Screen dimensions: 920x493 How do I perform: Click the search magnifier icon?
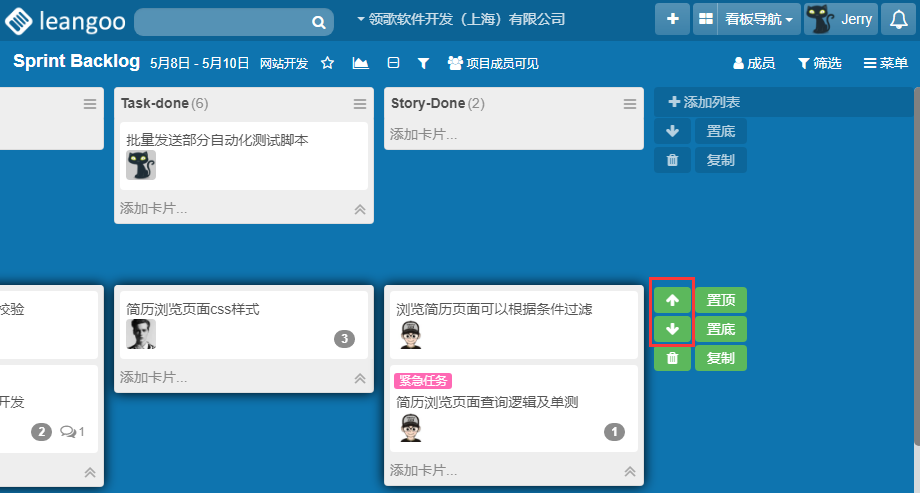[318, 21]
